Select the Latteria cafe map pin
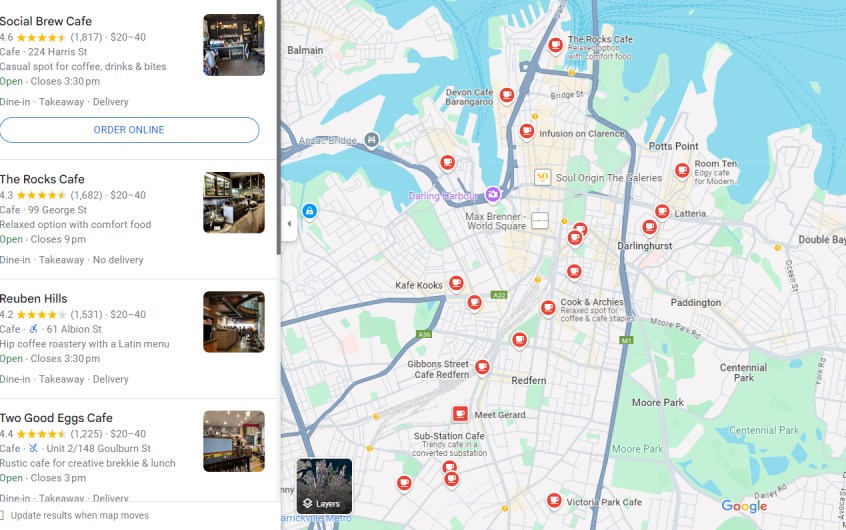This screenshot has width=846, height=530. coord(662,212)
